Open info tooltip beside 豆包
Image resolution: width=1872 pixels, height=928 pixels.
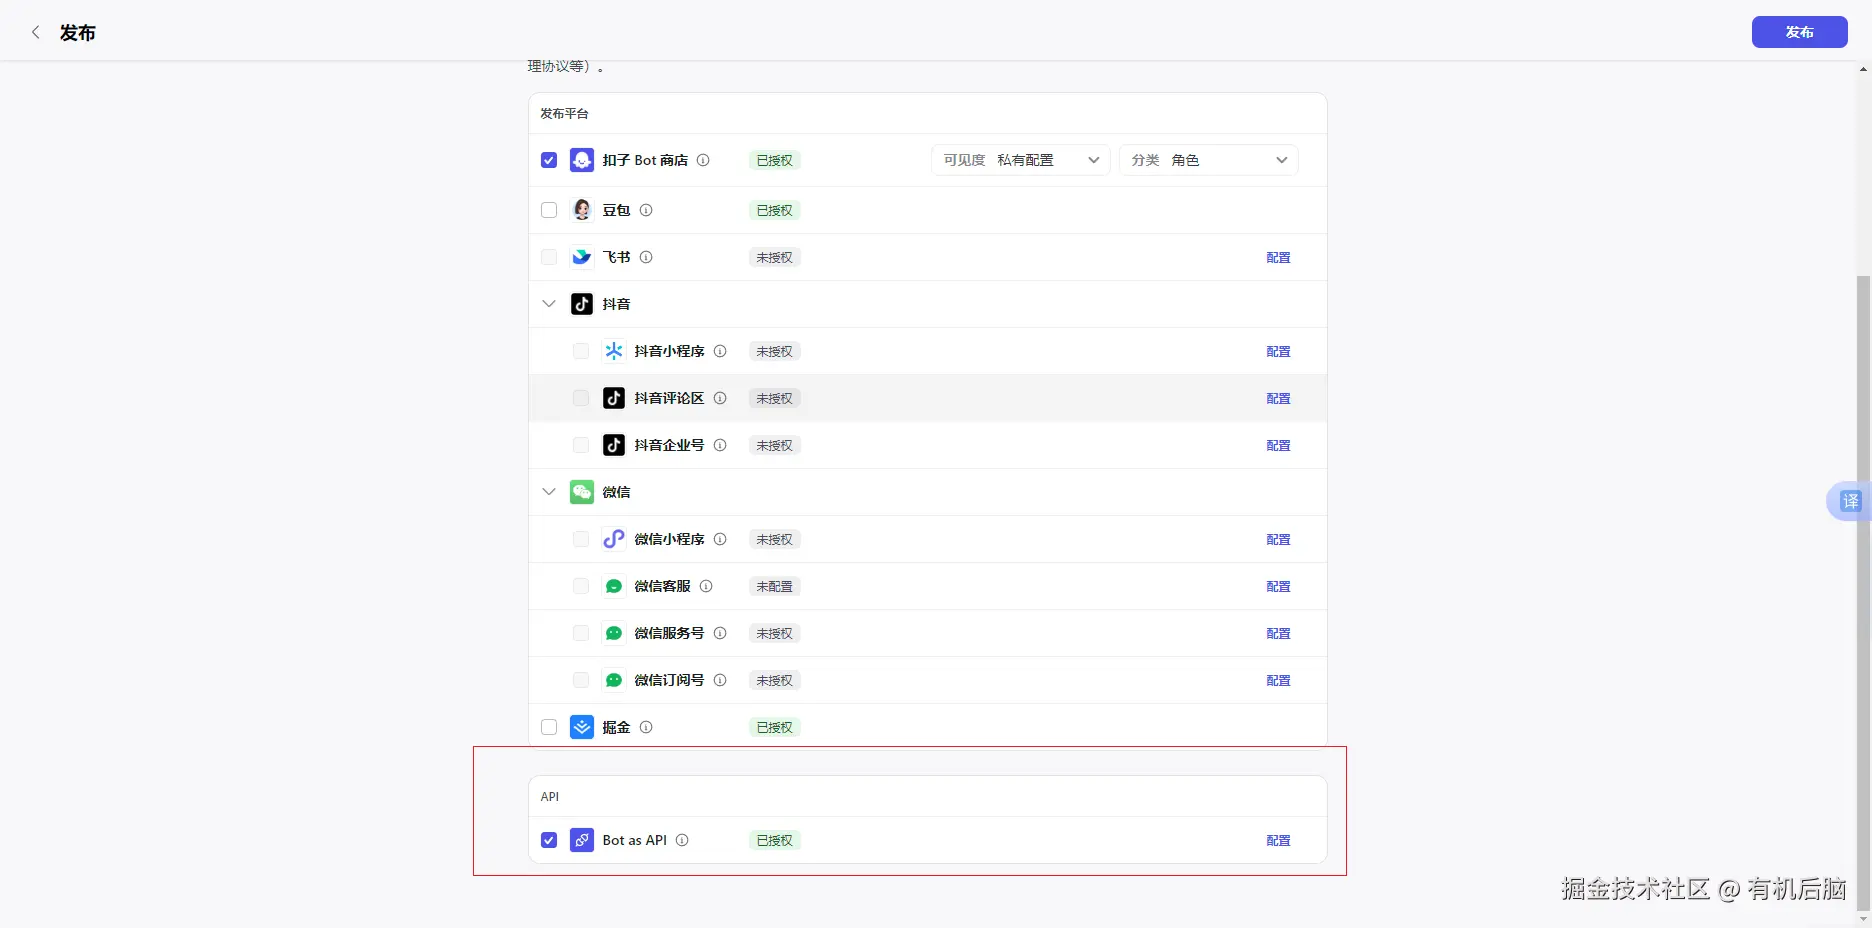646,210
